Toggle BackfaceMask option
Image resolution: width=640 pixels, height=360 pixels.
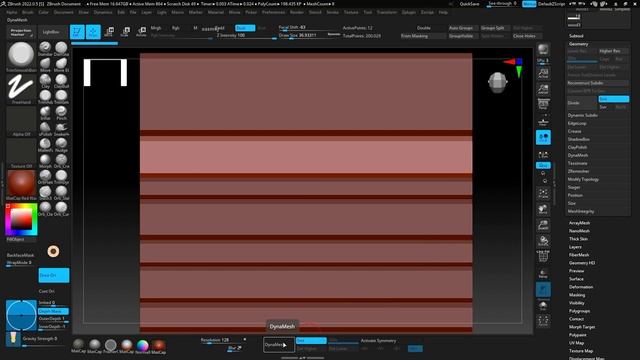click(x=20, y=255)
